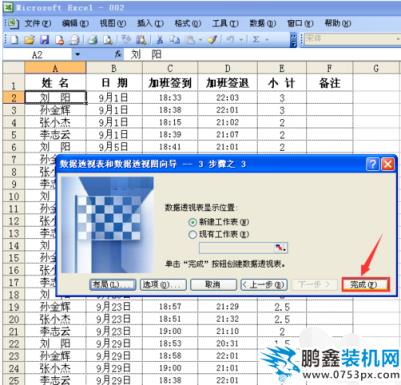Click the Open file folder icon
Viewport: 401px width, 385px height.
[x=29, y=40]
